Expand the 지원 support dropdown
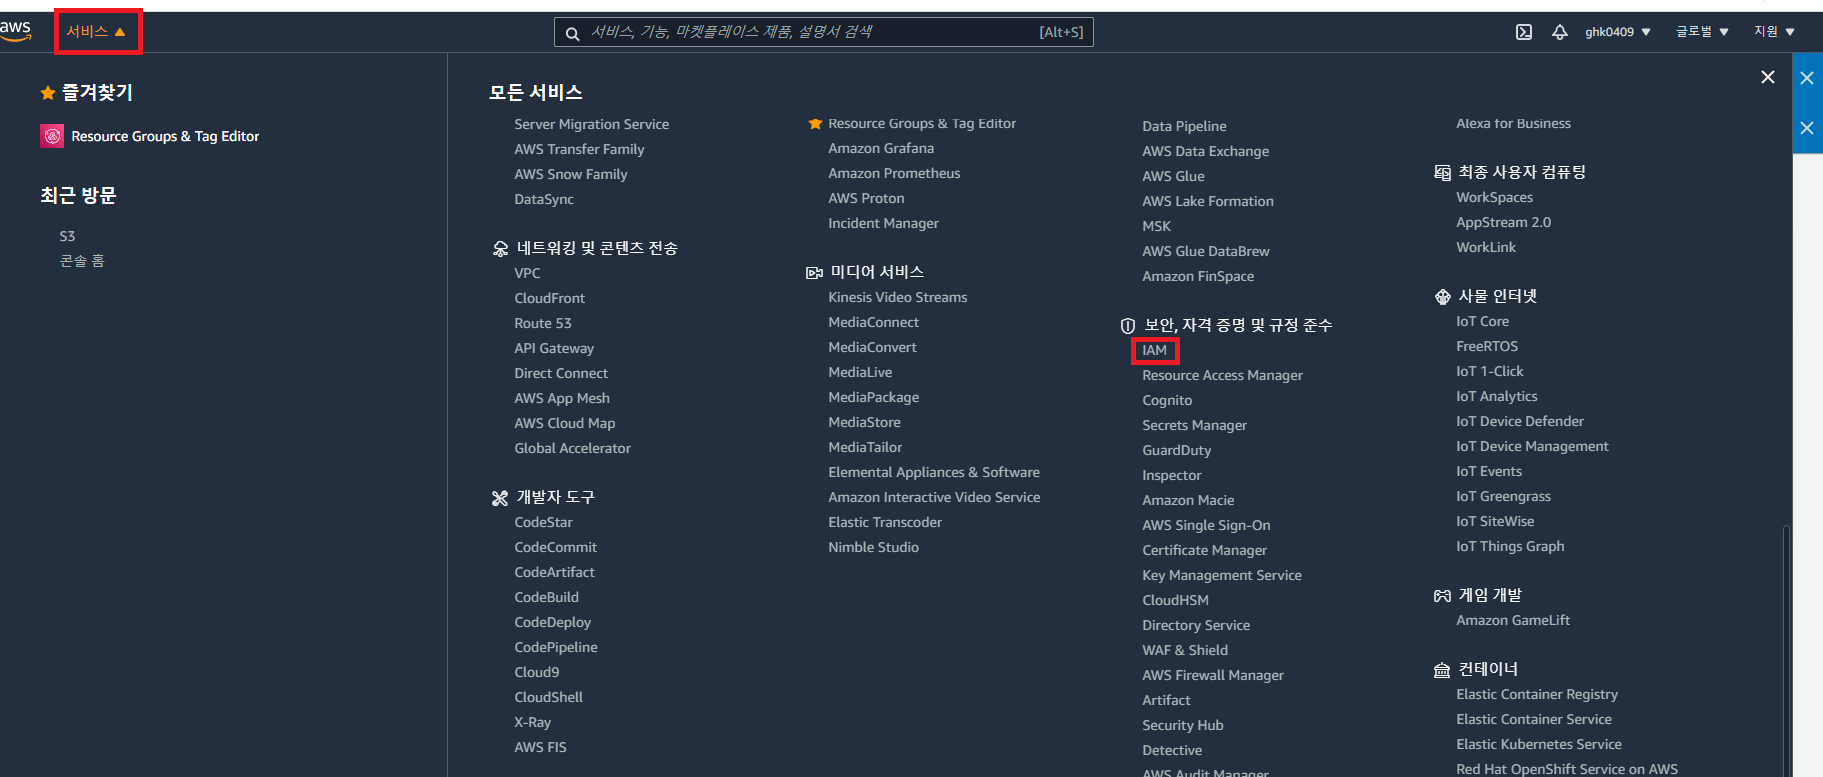This screenshot has height=777, width=1823. coord(1774,32)
